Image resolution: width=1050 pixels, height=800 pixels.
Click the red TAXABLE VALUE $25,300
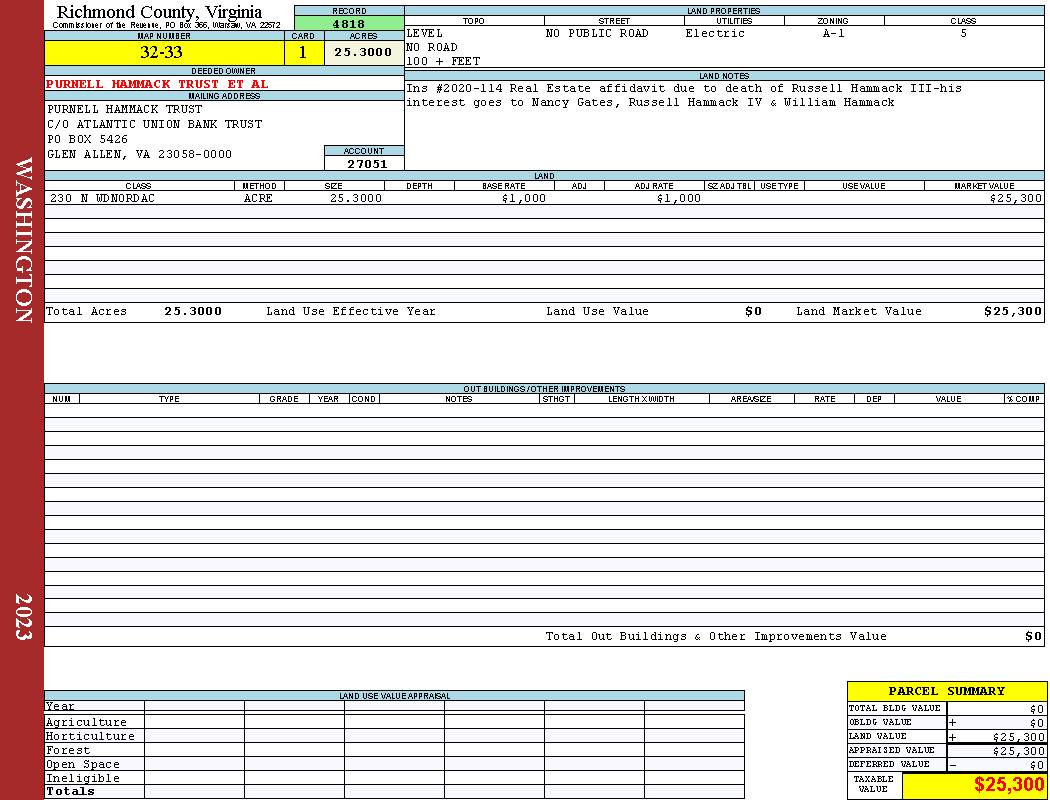(x=1008, y=785)
